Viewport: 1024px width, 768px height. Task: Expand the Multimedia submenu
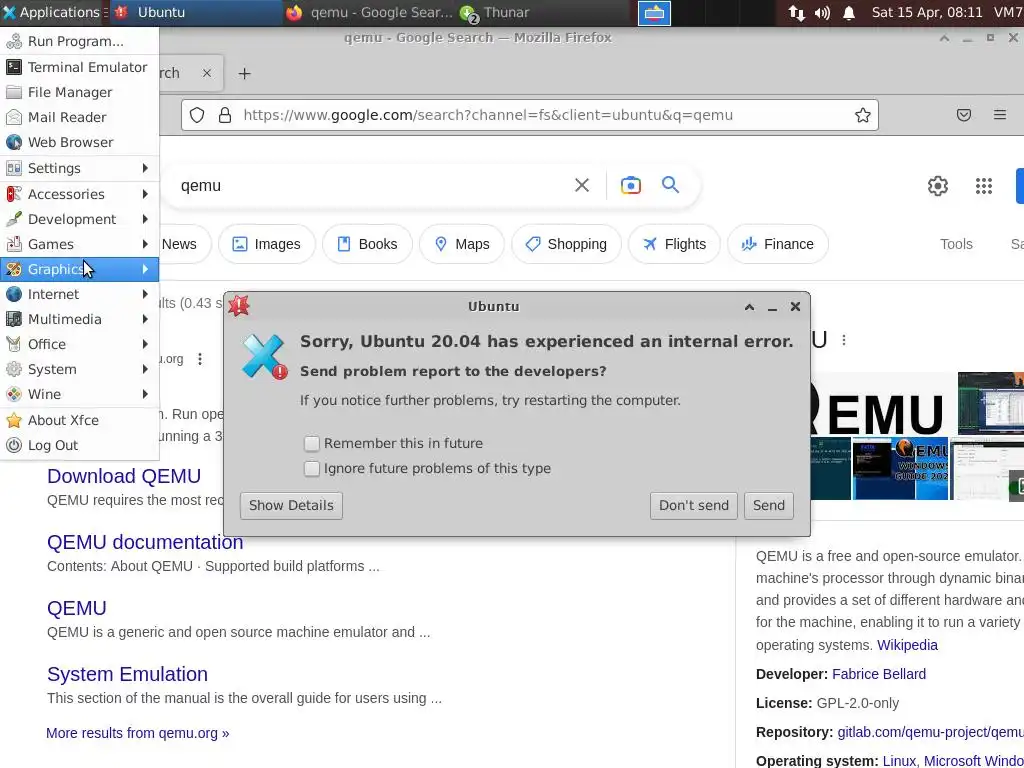pyautogui.click(x=79, y=319)
